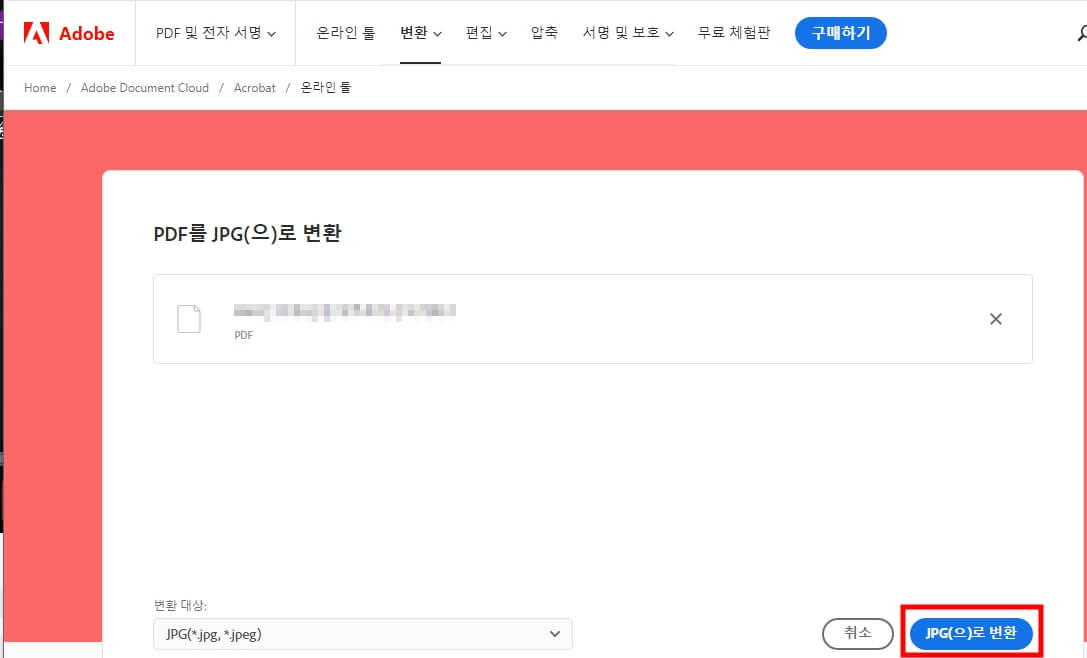Expand the PDF 및 전자 서명 dropdown
1087x658 pixels.
click(x=213, y=32)
